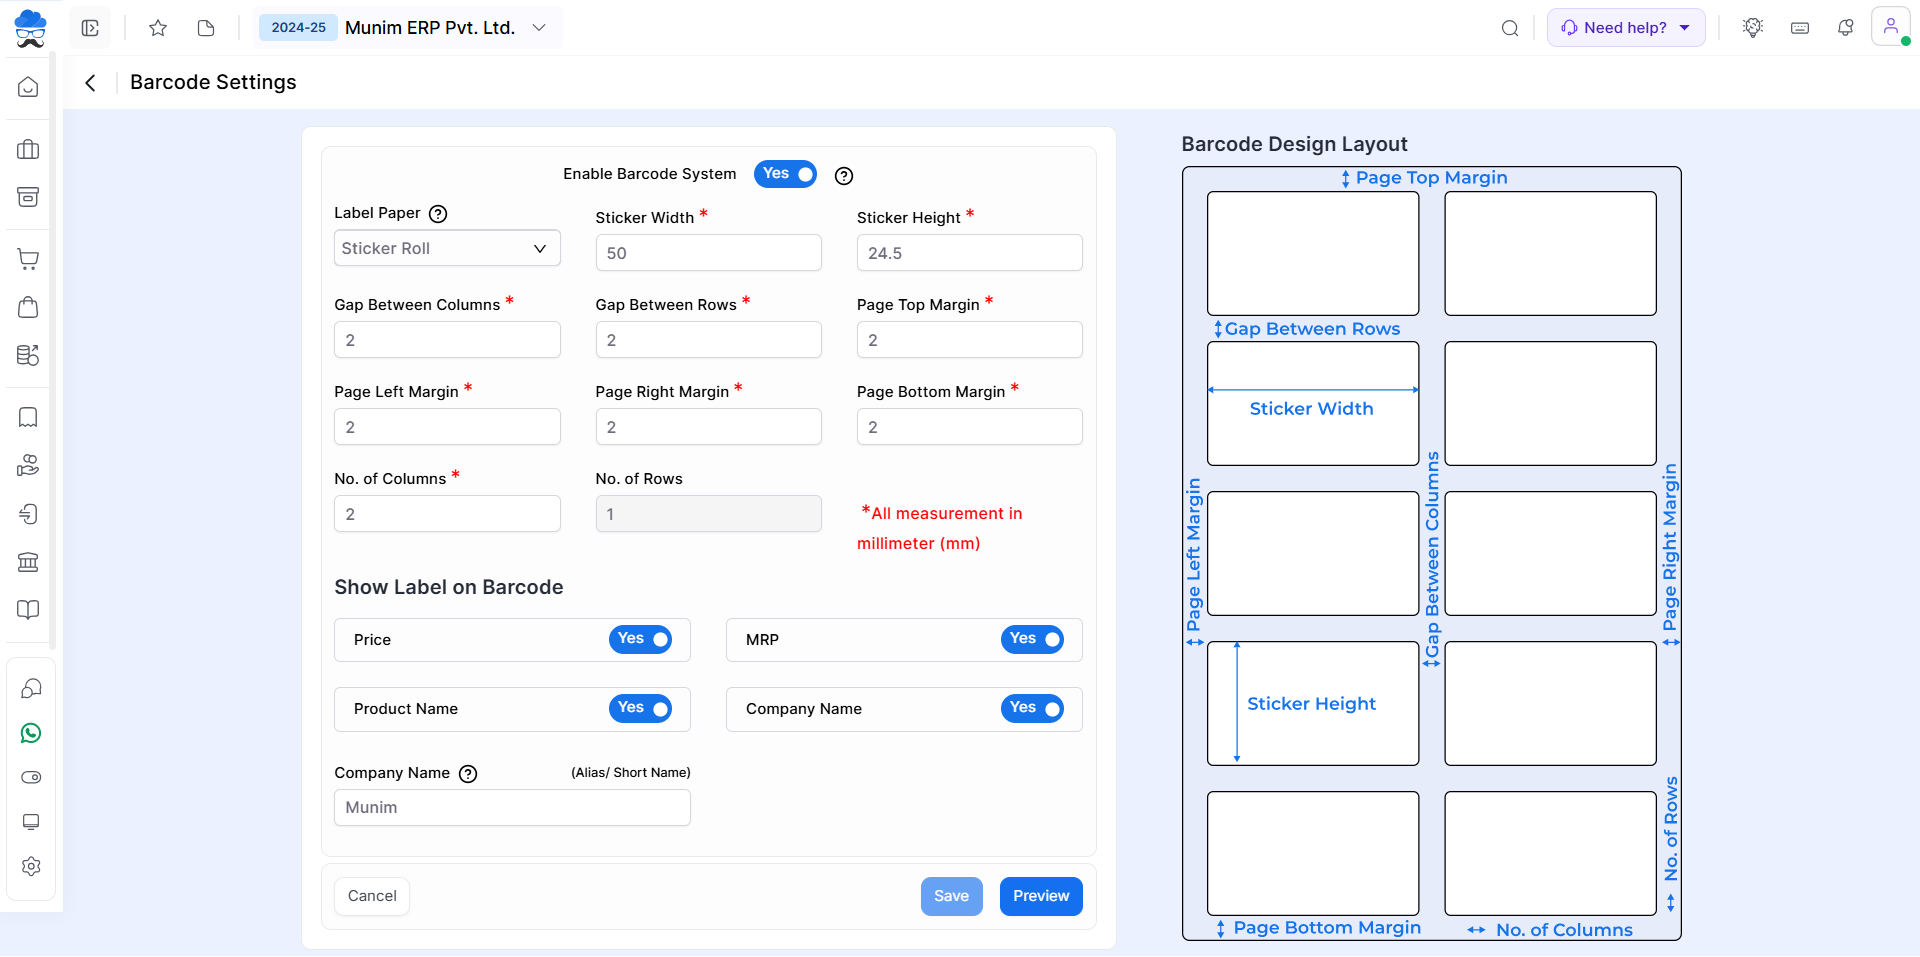Viewport: 1920px width, 957px height.
Task: Open the search icon in header
Action: coord(1510,28)
